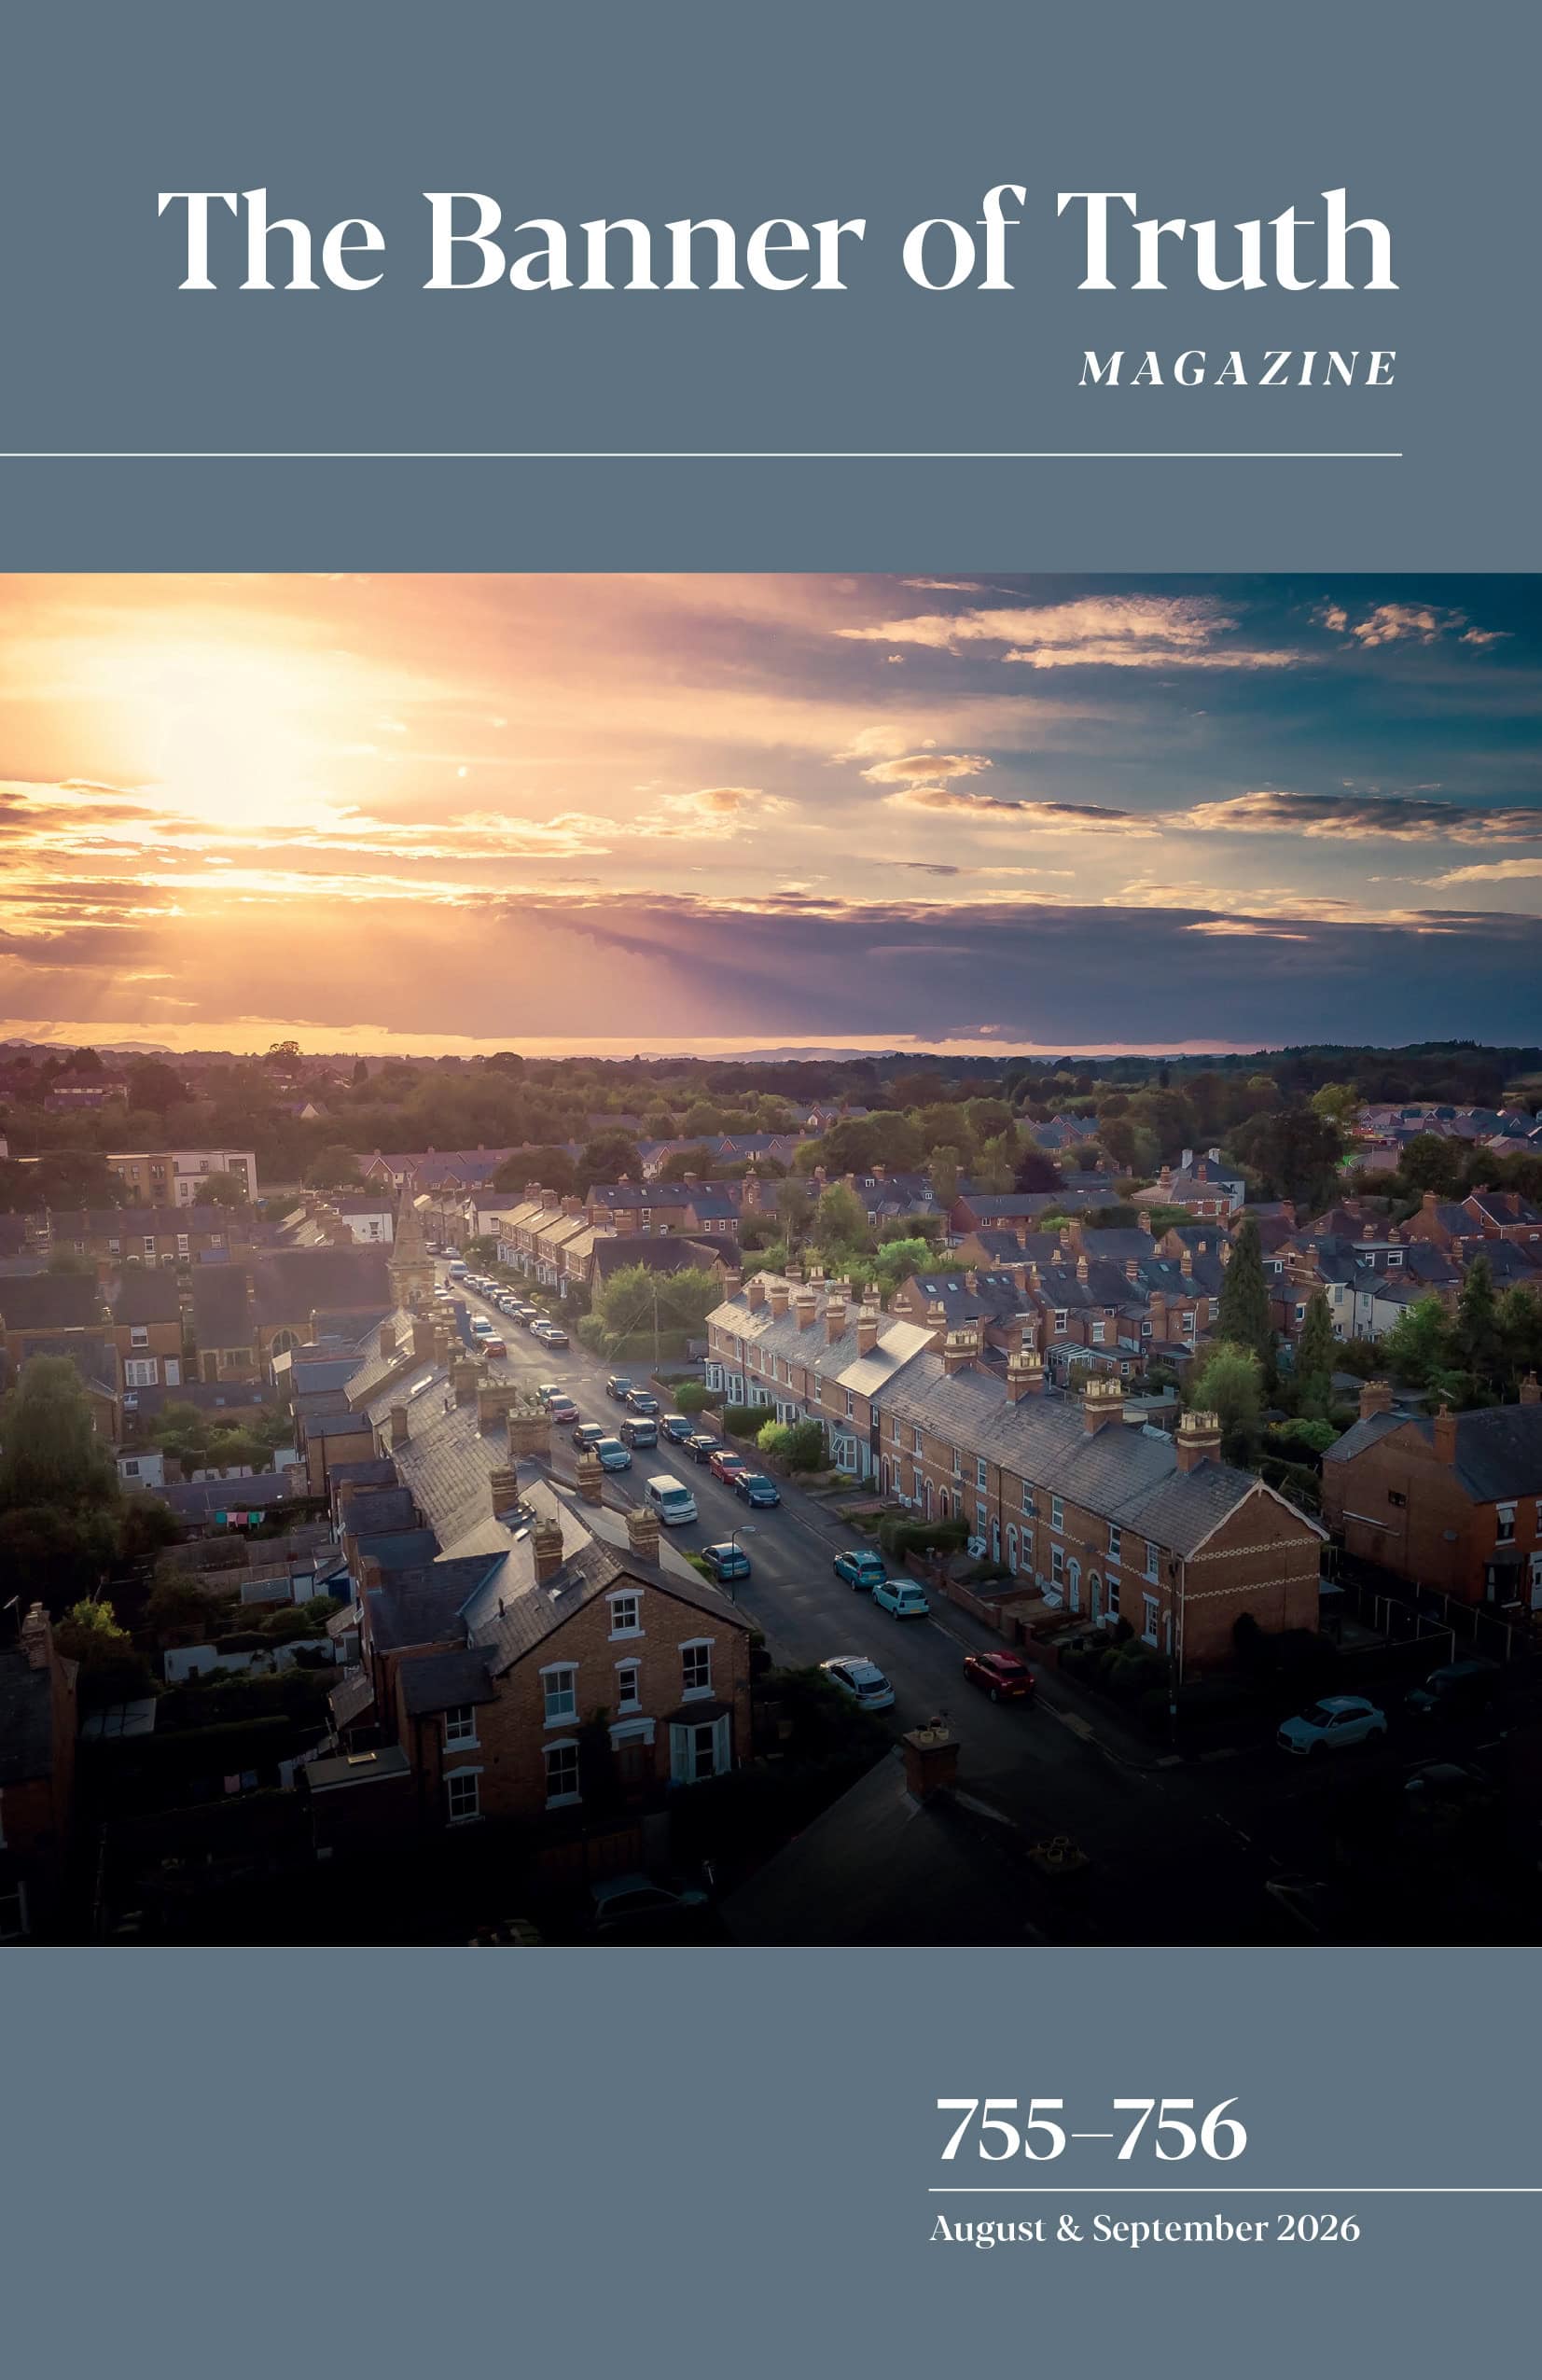
Task: Click the issue number "755–756"
Action: pyautogui.click(x=1091, y=2129)
